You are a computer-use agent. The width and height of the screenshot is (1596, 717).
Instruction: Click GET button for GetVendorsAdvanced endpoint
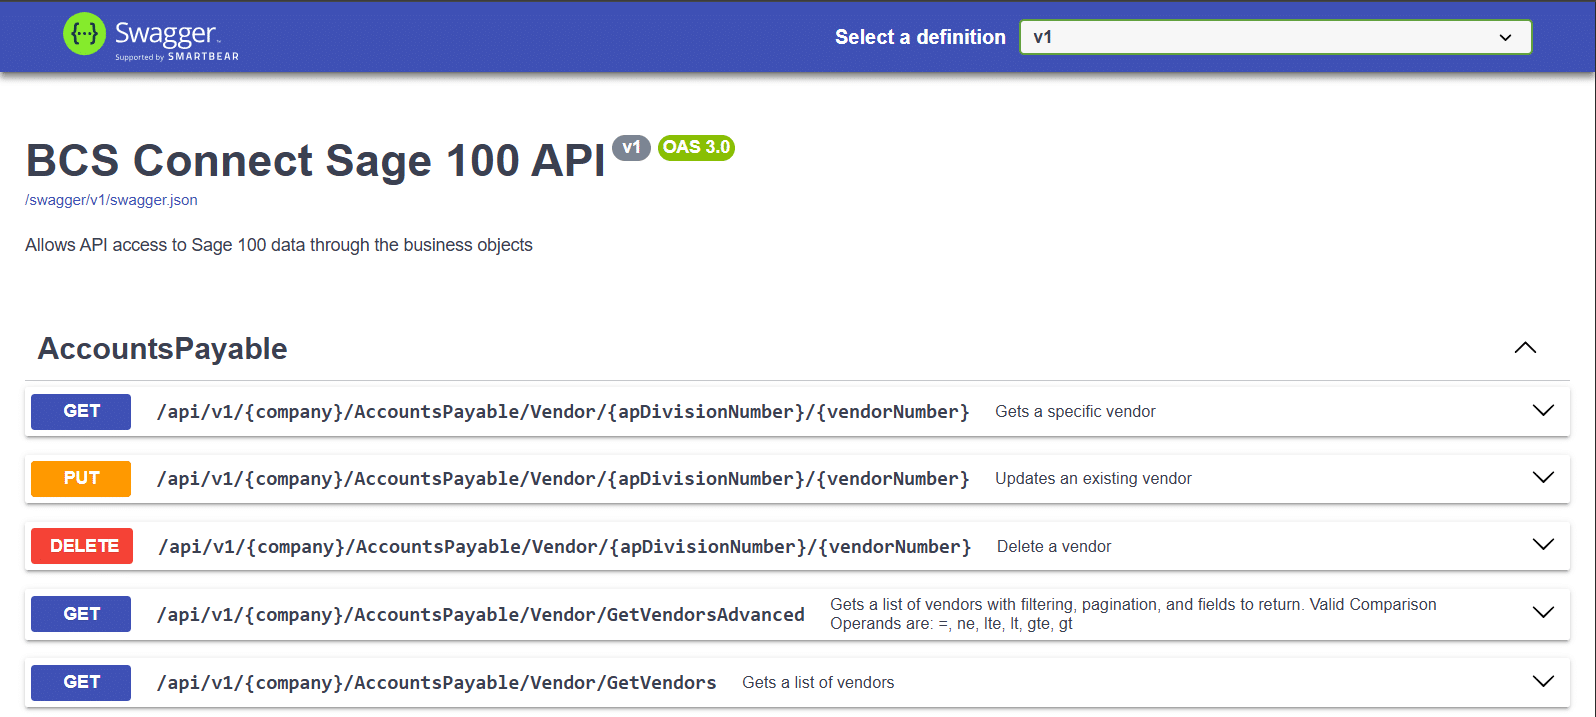[81, 614]
